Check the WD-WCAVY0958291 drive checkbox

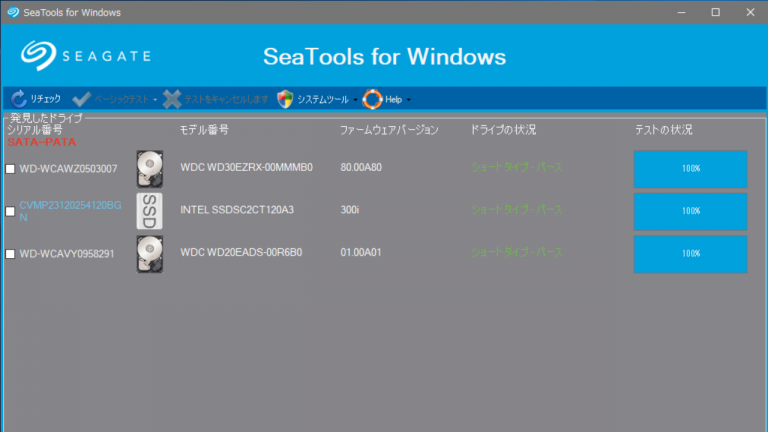10,254
